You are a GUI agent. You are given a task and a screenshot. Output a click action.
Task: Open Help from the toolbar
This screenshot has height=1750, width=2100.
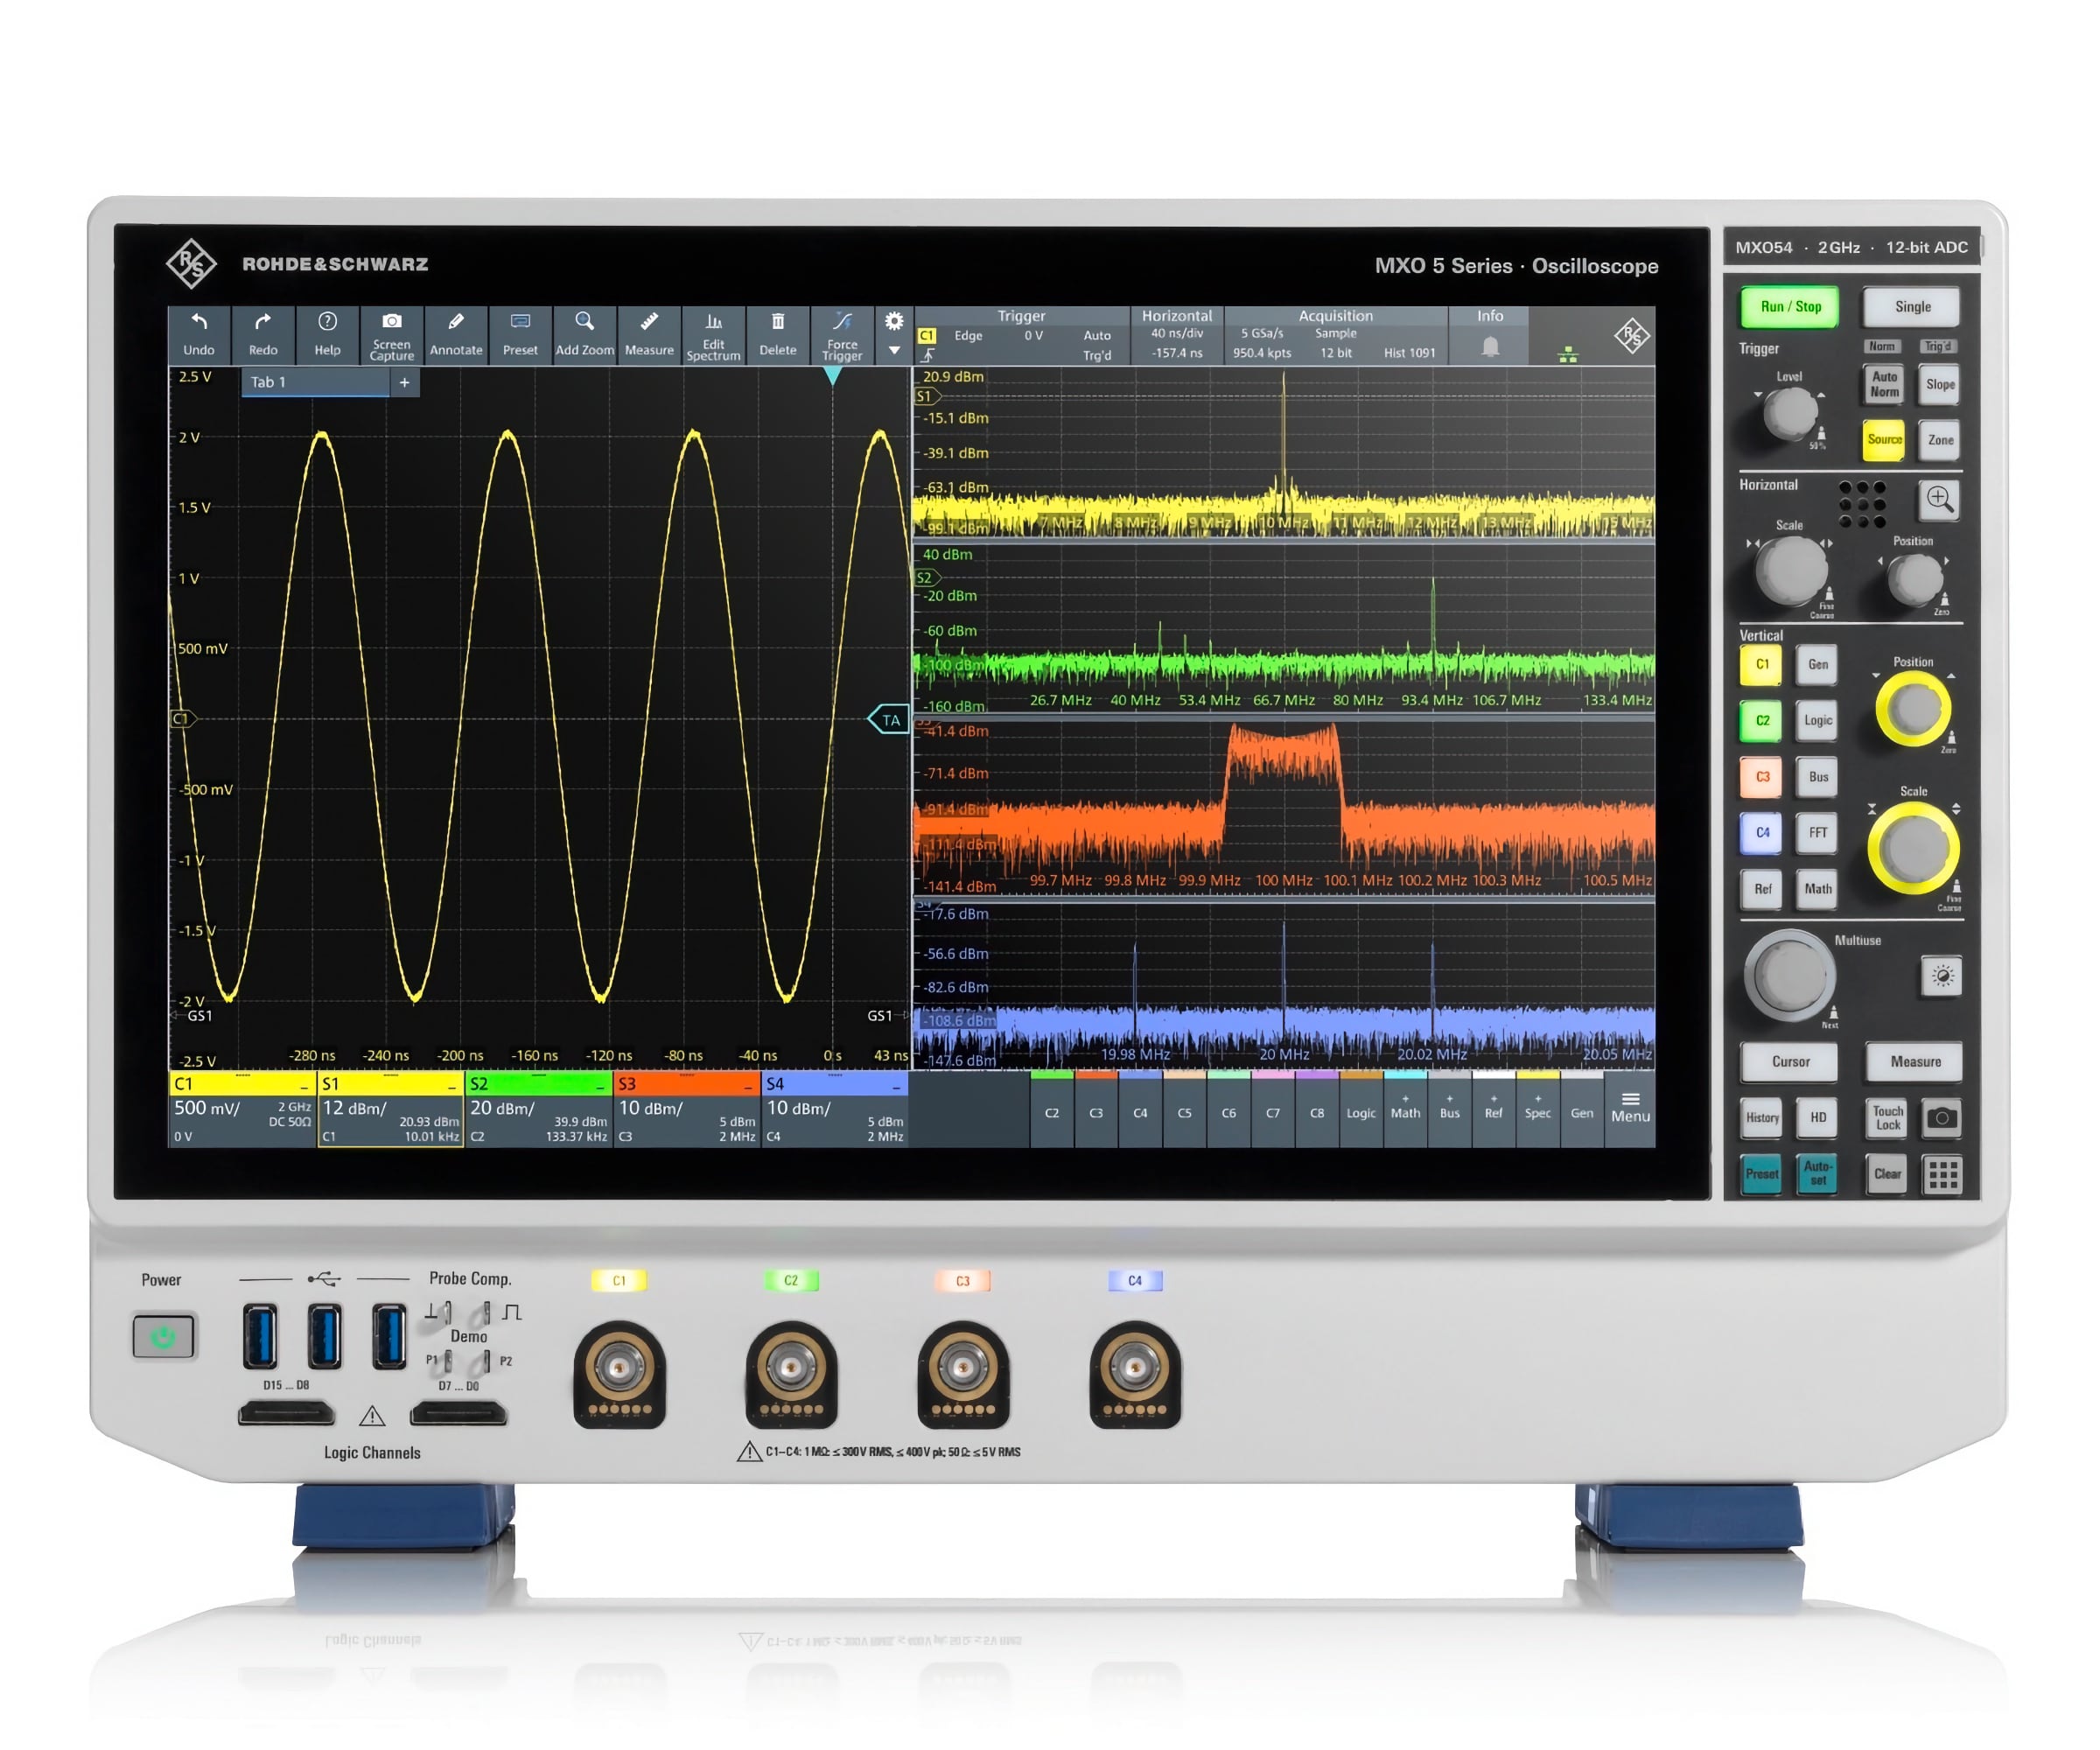(327, 334)
